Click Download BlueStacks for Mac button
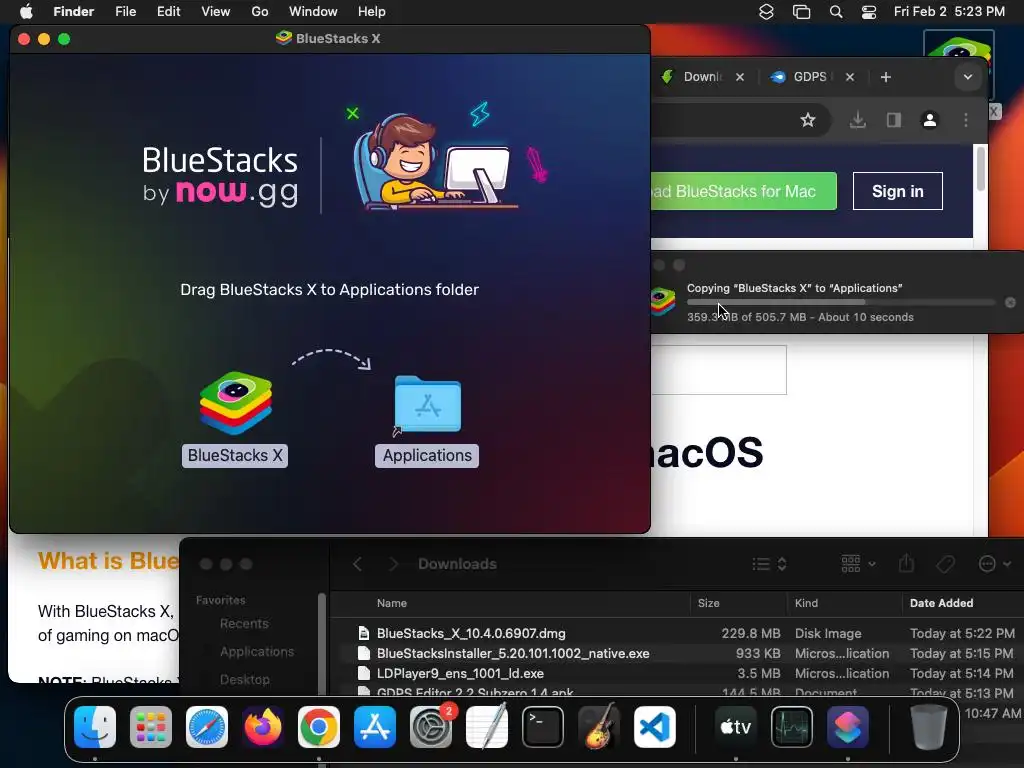The width and height of the screenshot is (1024, 768). click(x=743, y=191)
